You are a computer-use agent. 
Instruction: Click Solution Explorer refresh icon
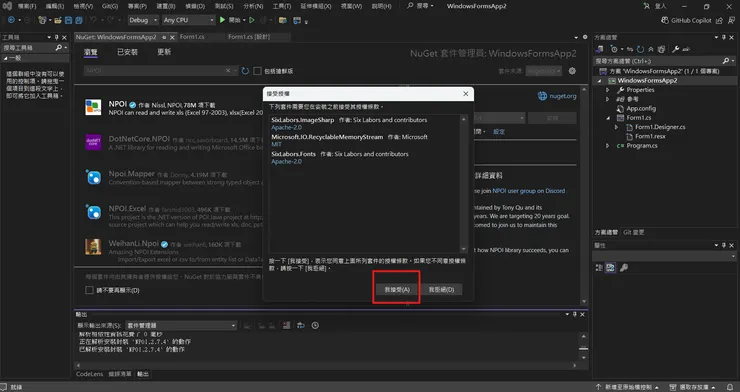640,49
